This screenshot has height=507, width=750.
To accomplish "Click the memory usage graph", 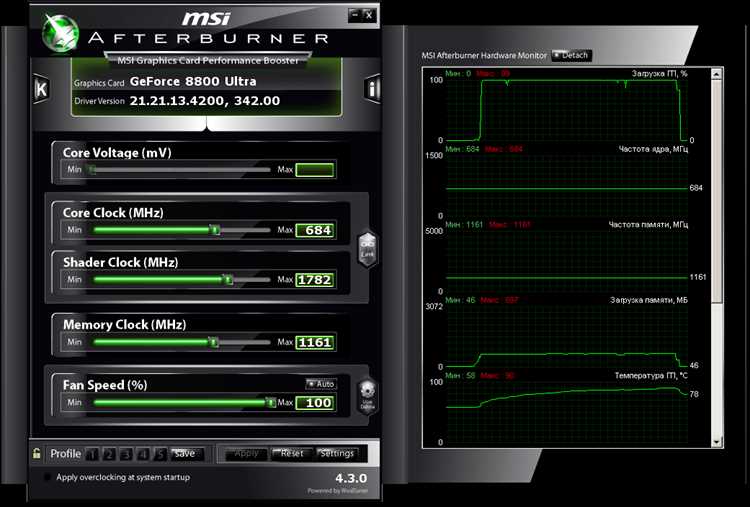I will tap(567, 336).
